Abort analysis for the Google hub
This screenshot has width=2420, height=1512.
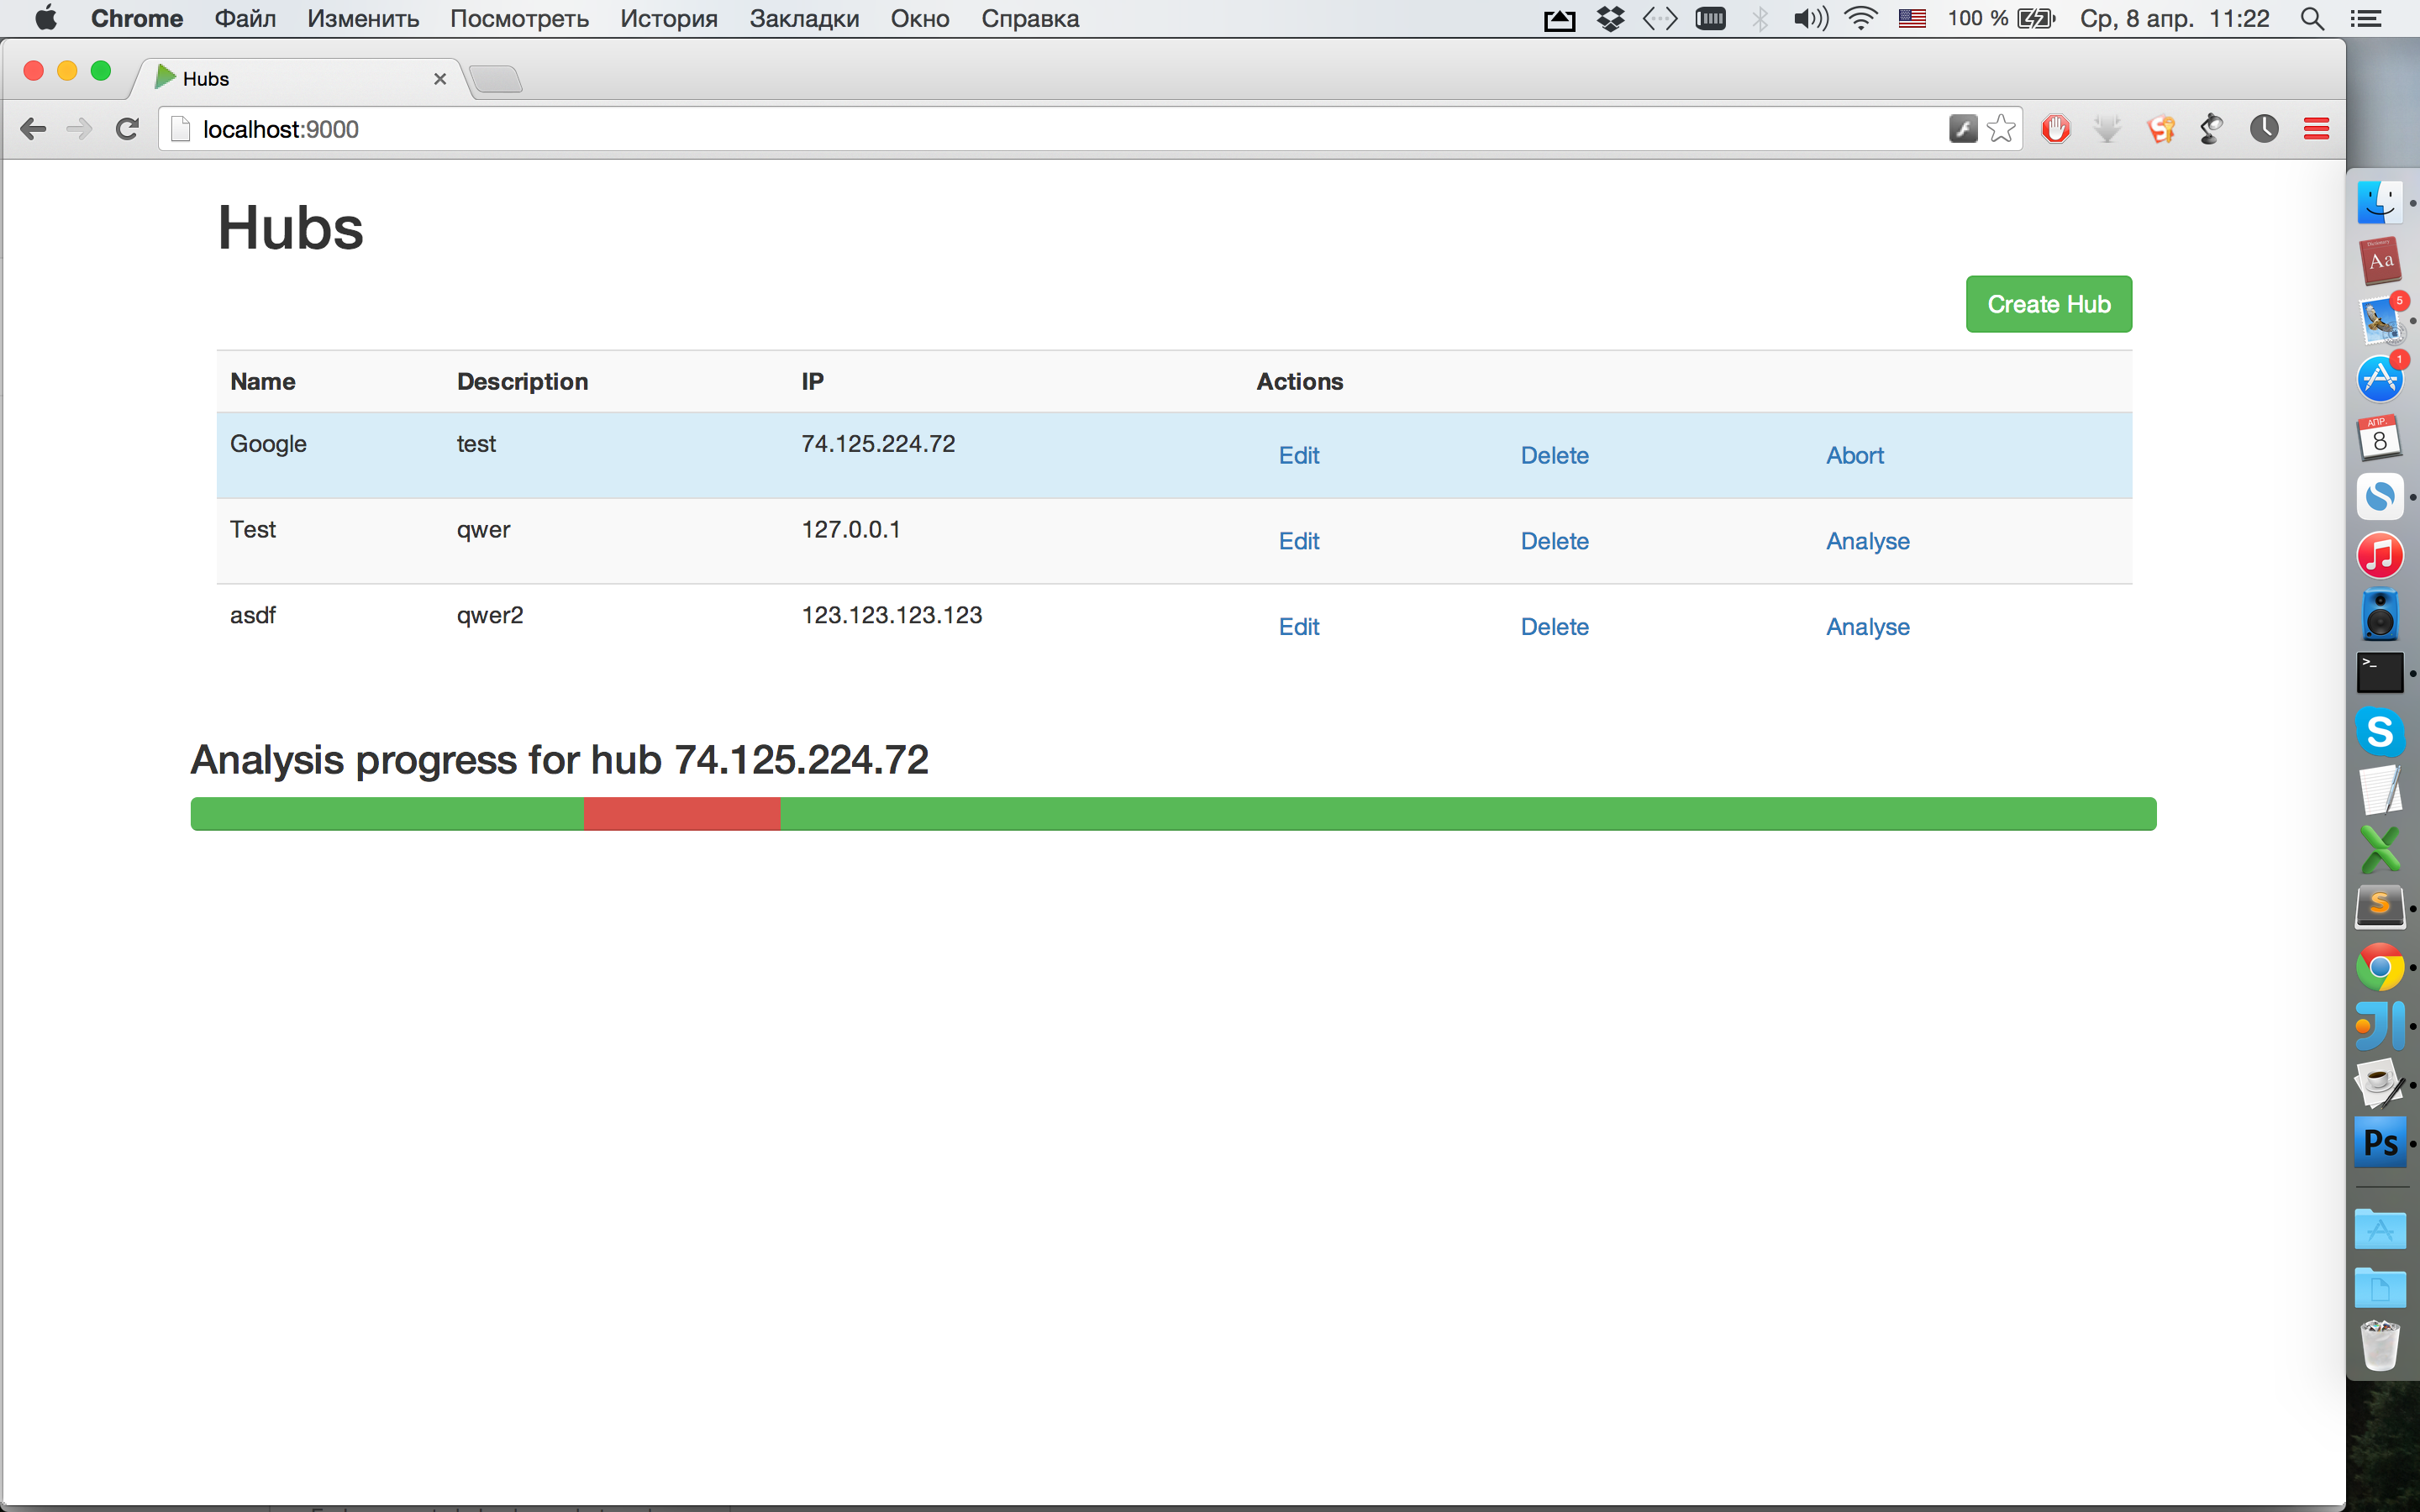tap(1854, 456)
